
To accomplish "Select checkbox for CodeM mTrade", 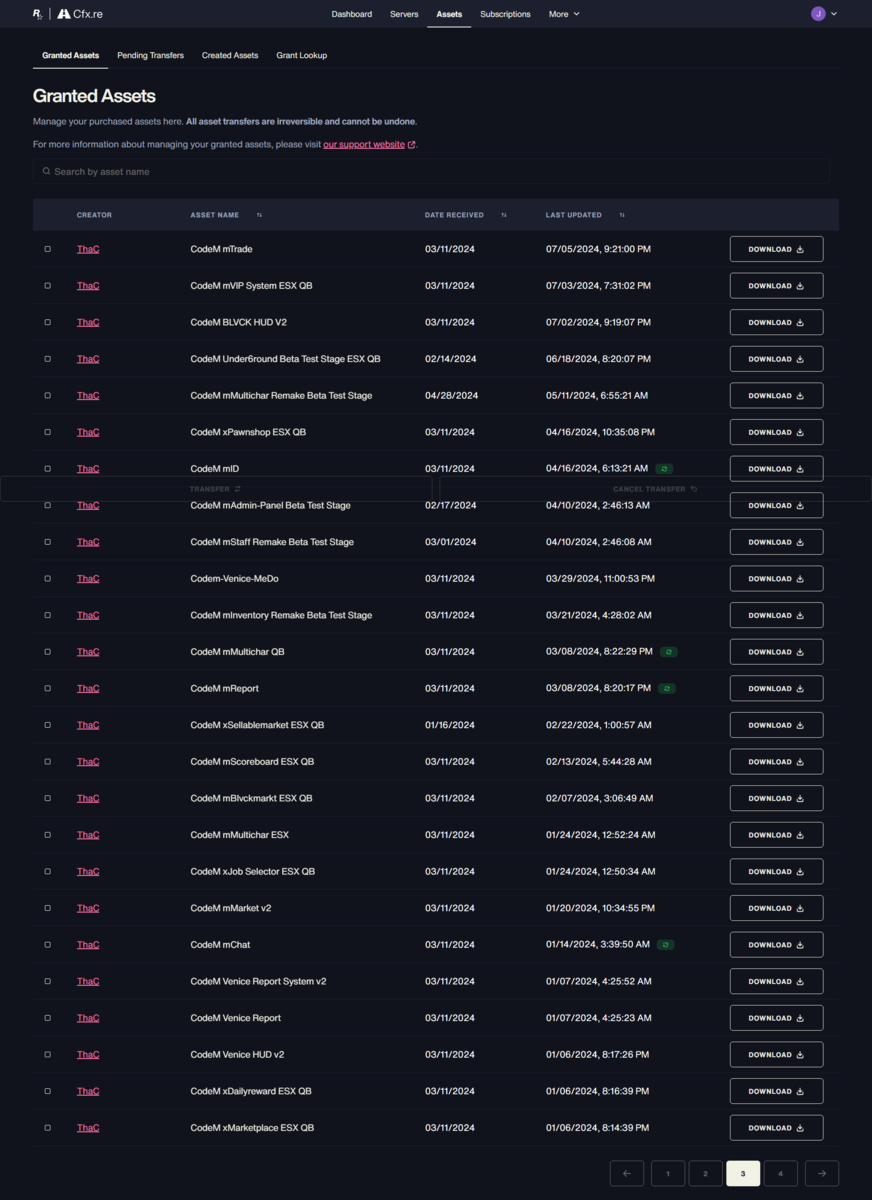I will (x=47, y=249).
